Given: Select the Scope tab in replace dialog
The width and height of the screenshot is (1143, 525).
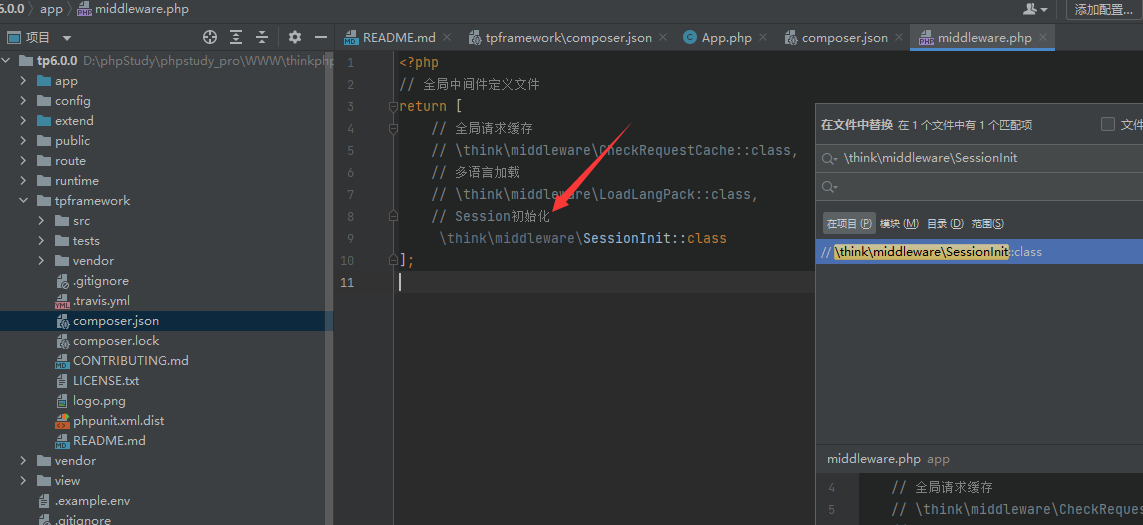Looking at the screenshot, I should coord(987,223).
